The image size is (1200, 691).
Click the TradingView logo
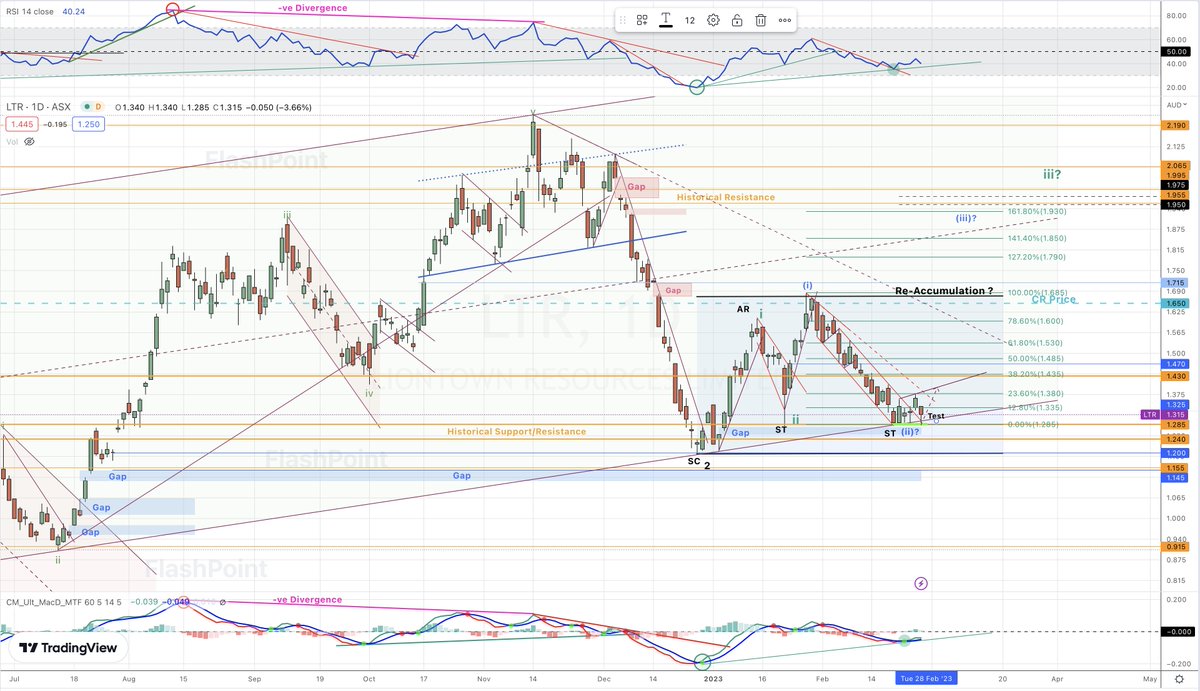67,648
